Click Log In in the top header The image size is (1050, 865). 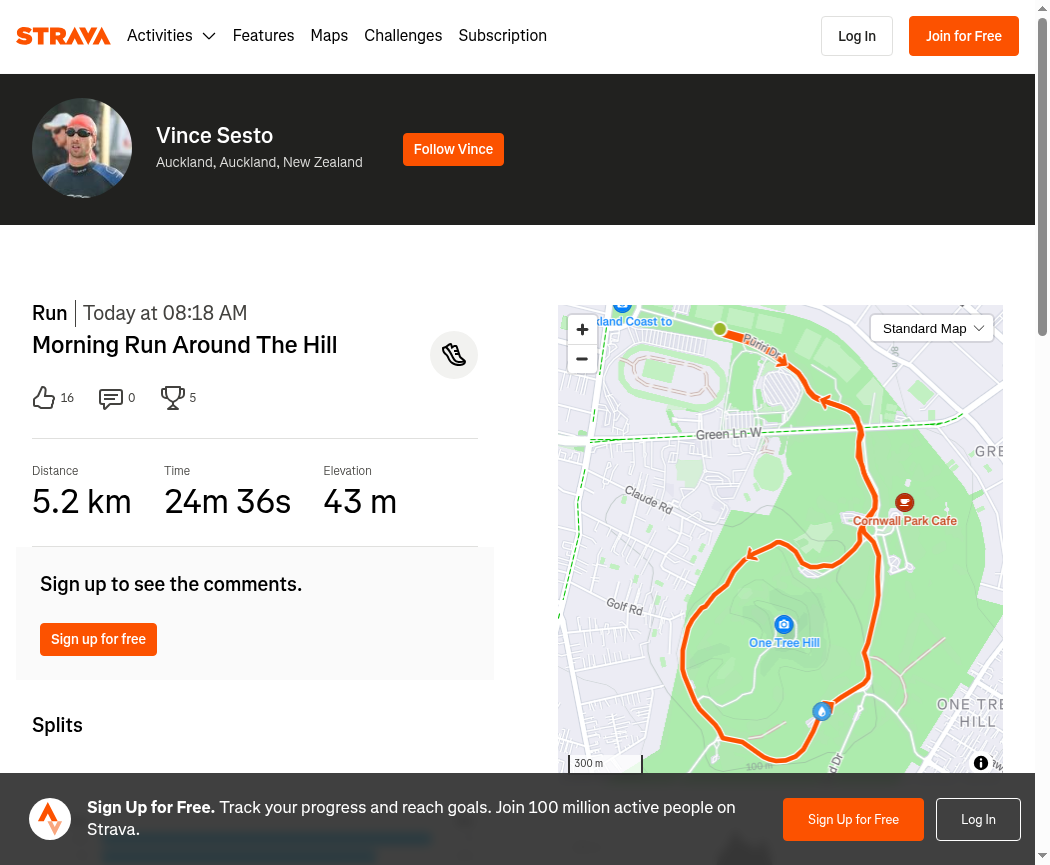[856, 36]
